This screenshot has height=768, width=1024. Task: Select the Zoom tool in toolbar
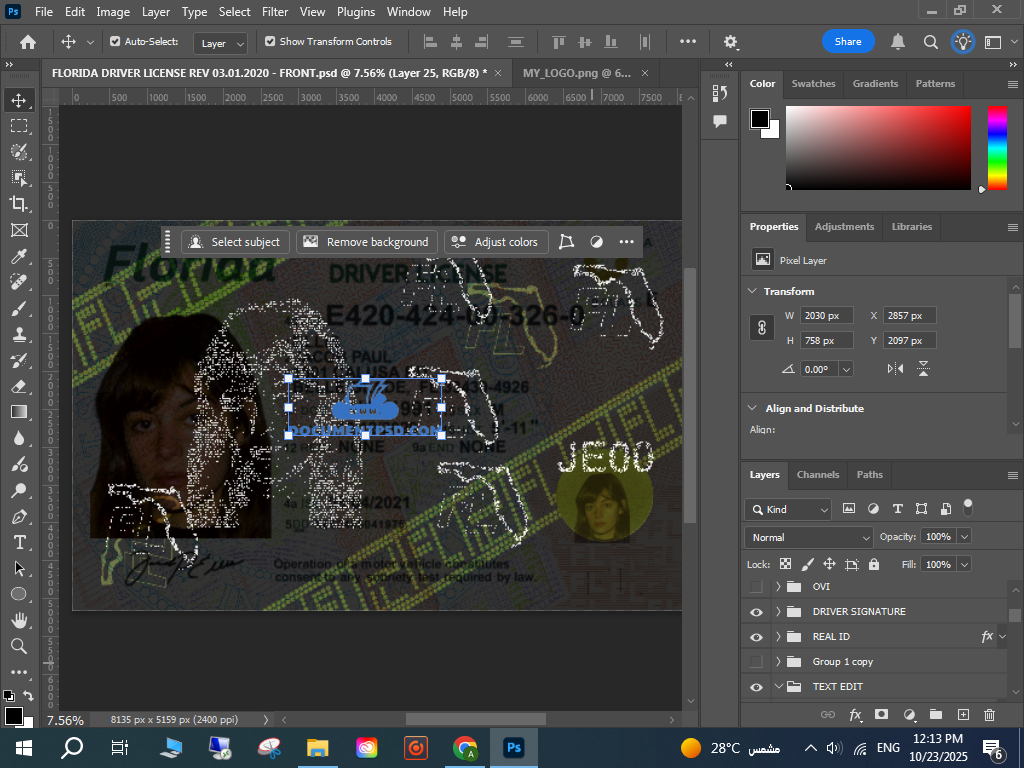[x=19, y=646]
